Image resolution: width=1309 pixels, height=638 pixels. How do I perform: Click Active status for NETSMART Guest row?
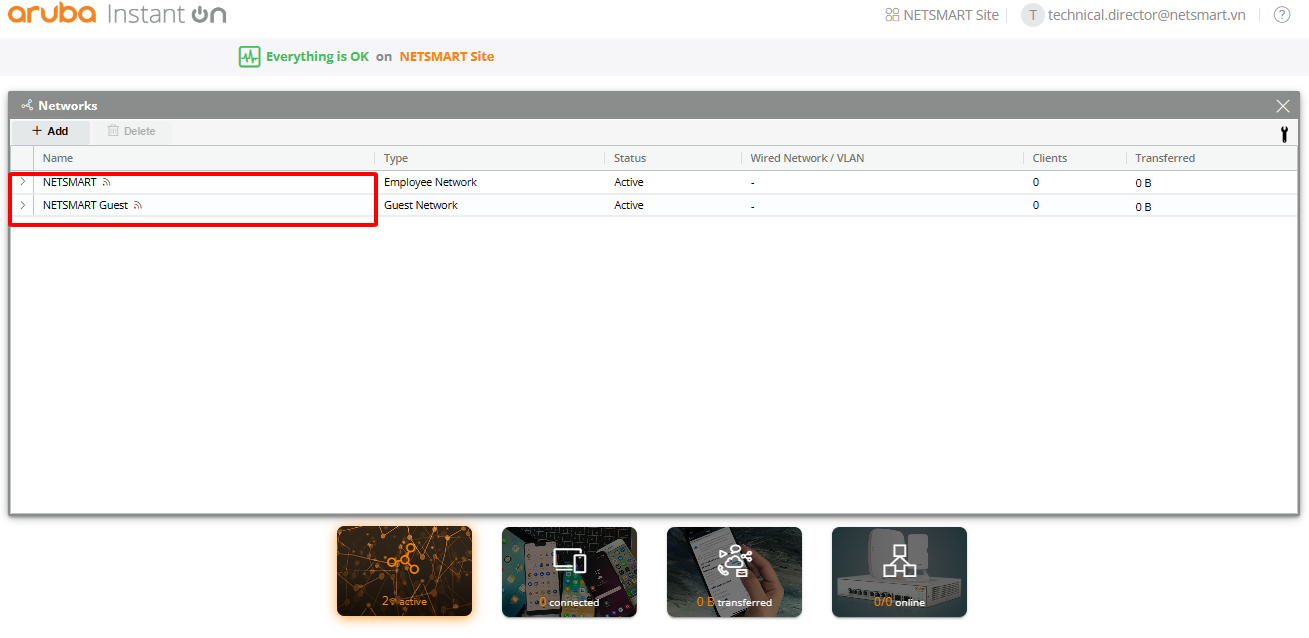(629, 205)
